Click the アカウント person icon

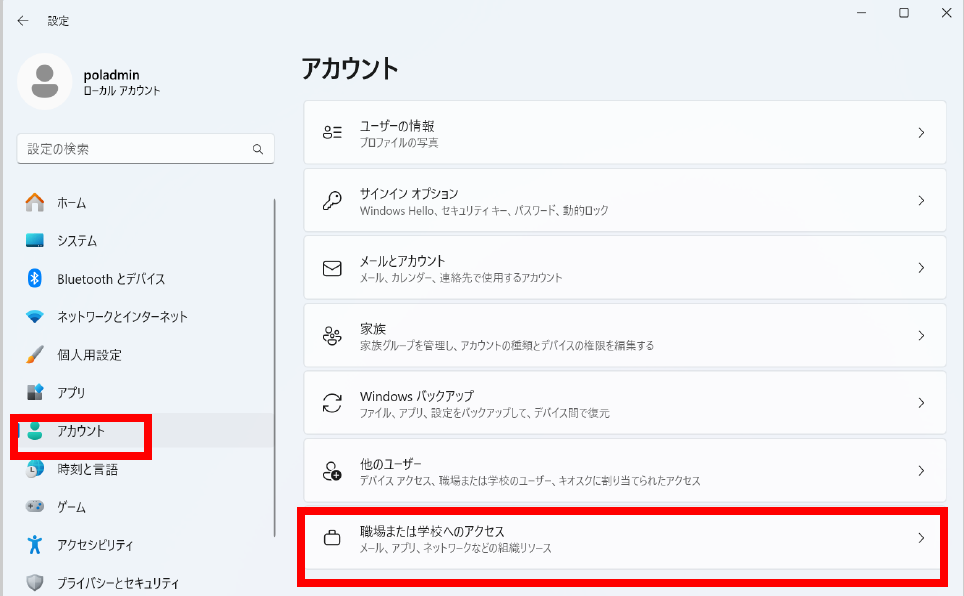(x=35, y=431)
